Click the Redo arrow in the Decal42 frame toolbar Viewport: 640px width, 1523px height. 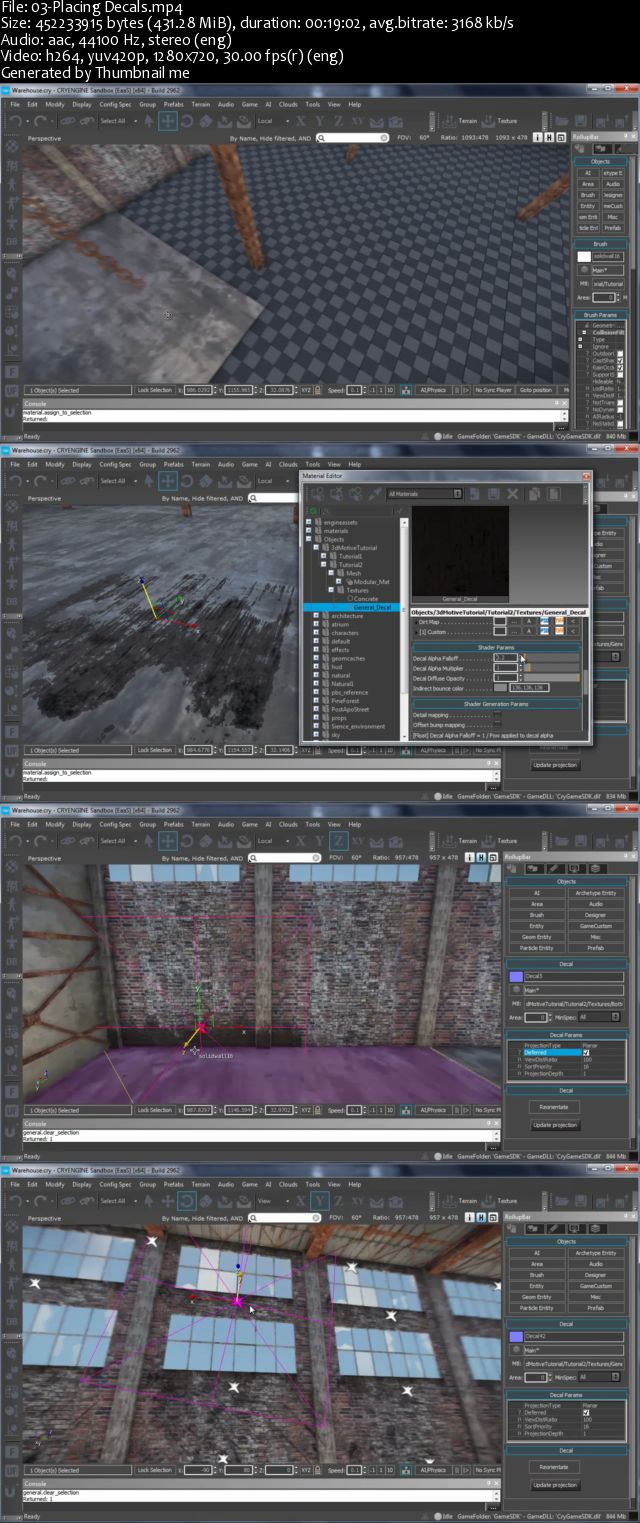pos(41,1201)
